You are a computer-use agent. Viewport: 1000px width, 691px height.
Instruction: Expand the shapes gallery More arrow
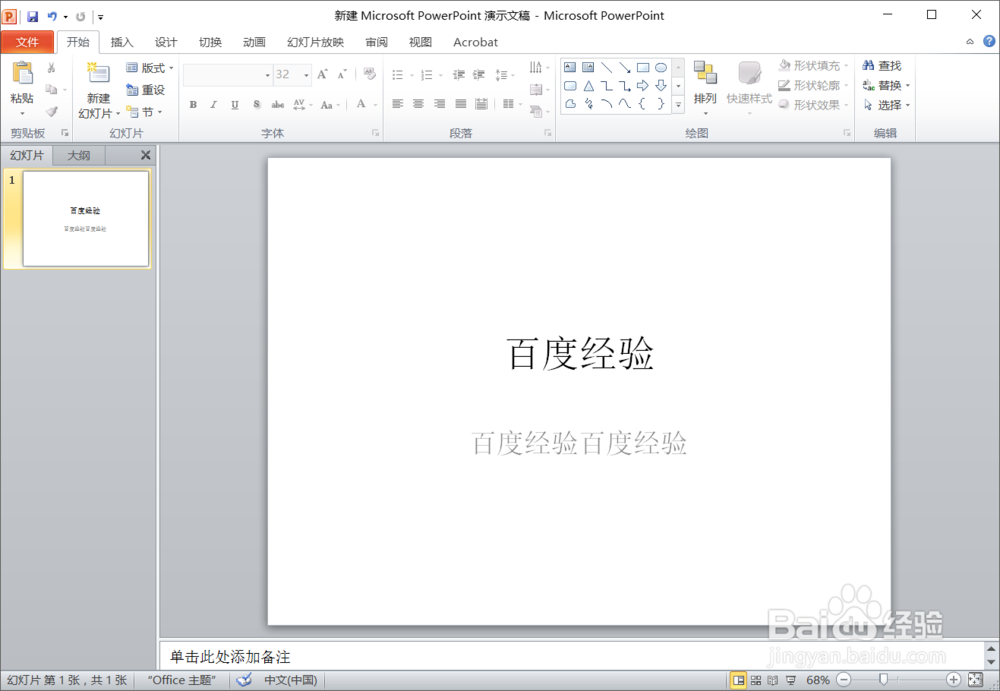679,104
